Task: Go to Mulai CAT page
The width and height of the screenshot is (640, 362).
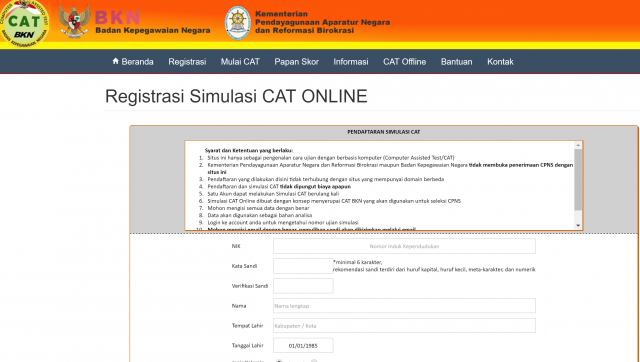Action: point(240,62)
